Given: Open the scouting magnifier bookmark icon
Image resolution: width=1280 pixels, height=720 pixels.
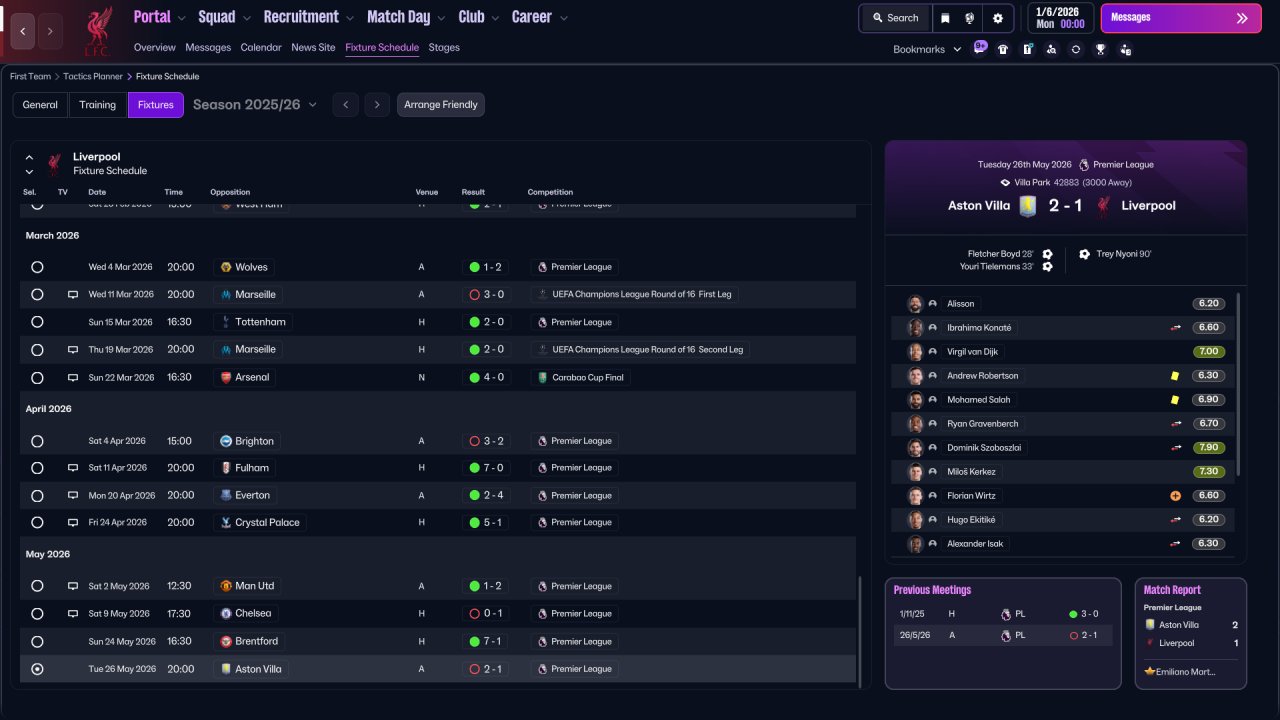Looking at the screenshot, I should pos(1052,49).
